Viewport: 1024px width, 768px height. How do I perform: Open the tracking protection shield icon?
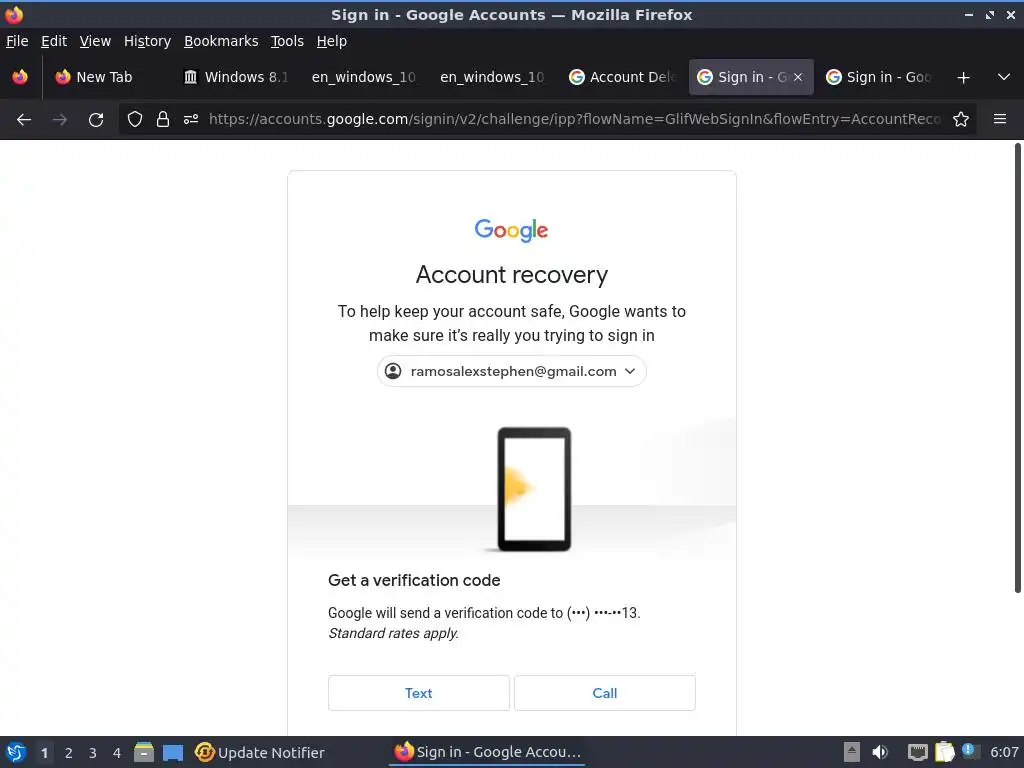point(135,119)
